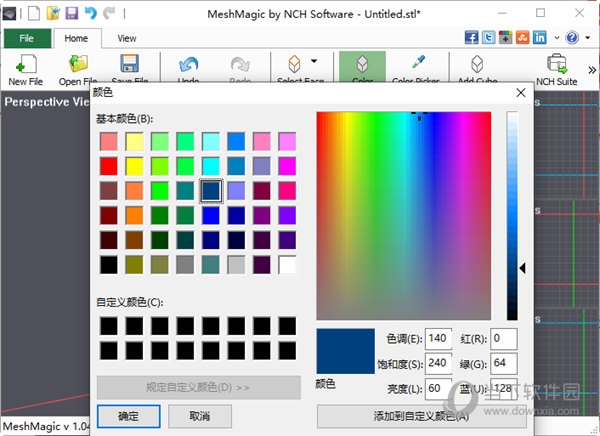Click the luminance slider arrow marker
The width and height of the screenshot is (600, 436).
pos(522,268)
